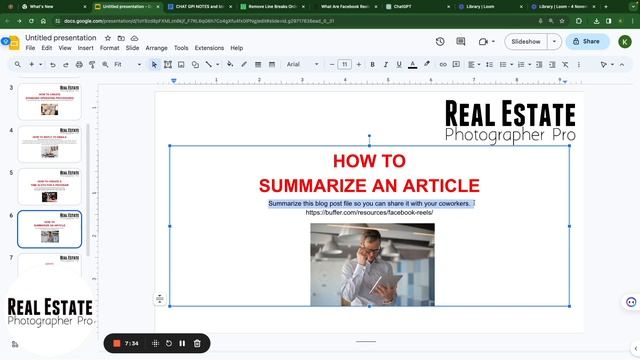Toggle the numbered list

pyautogui.click(x=521, y=64)
